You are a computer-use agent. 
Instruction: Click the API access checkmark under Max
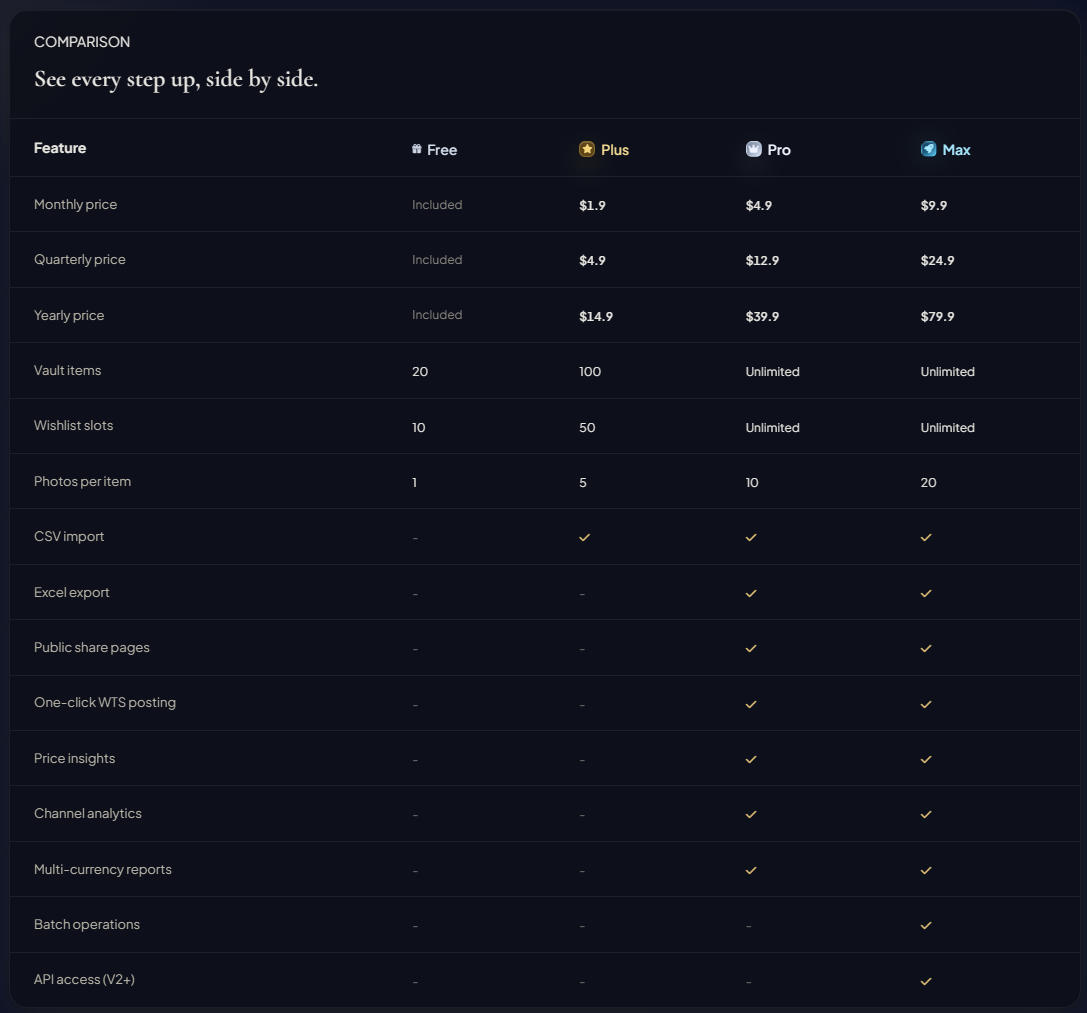click(926, 981)
